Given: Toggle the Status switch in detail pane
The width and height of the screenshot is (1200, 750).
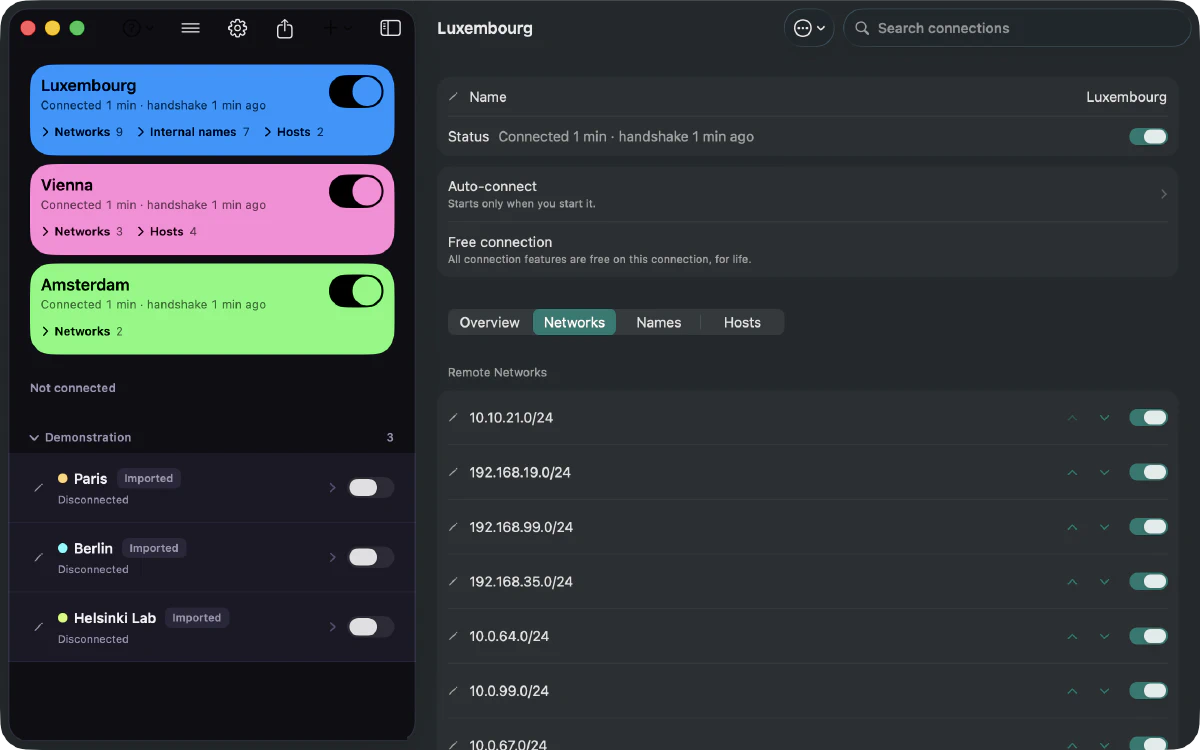Looking at the screenshot, I should 1148,137.
